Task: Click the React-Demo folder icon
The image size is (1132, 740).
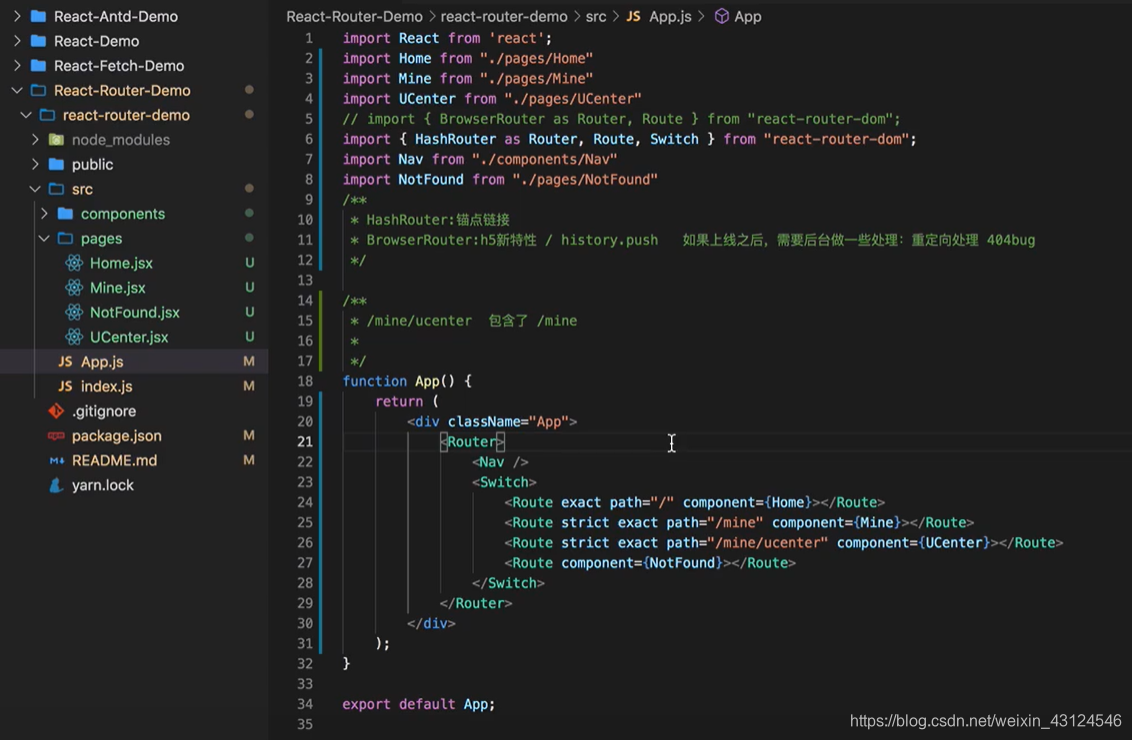Action: click(x=39, y=40)
